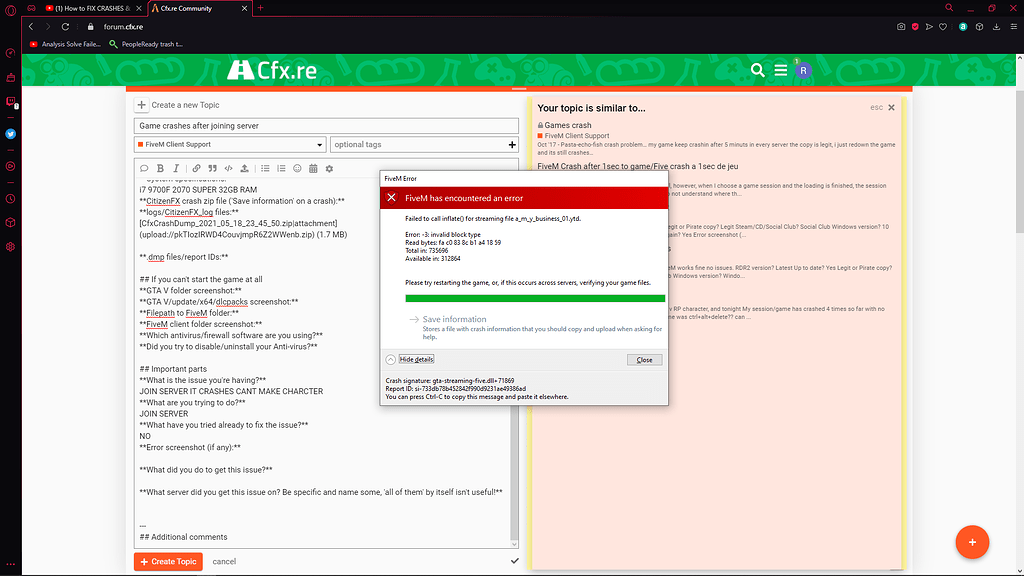Click the speech bubble quote-reply icon
This screenshot has height=576, width=1024.
(x=144, y=168)
